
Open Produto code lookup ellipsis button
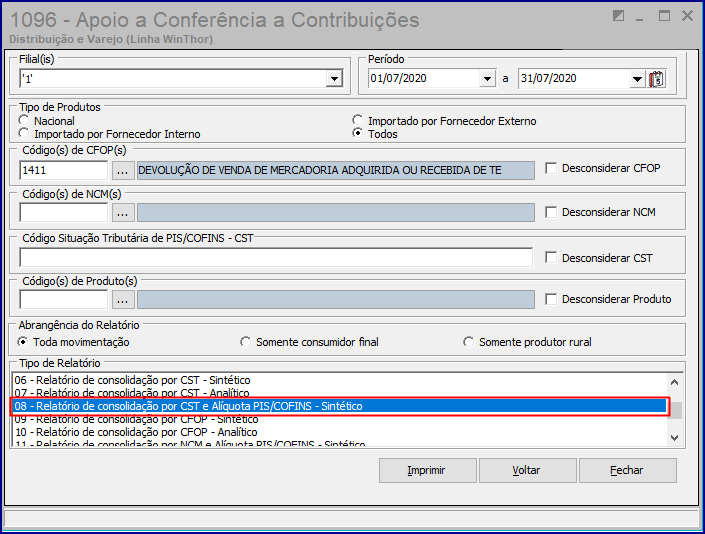[123, 299]
